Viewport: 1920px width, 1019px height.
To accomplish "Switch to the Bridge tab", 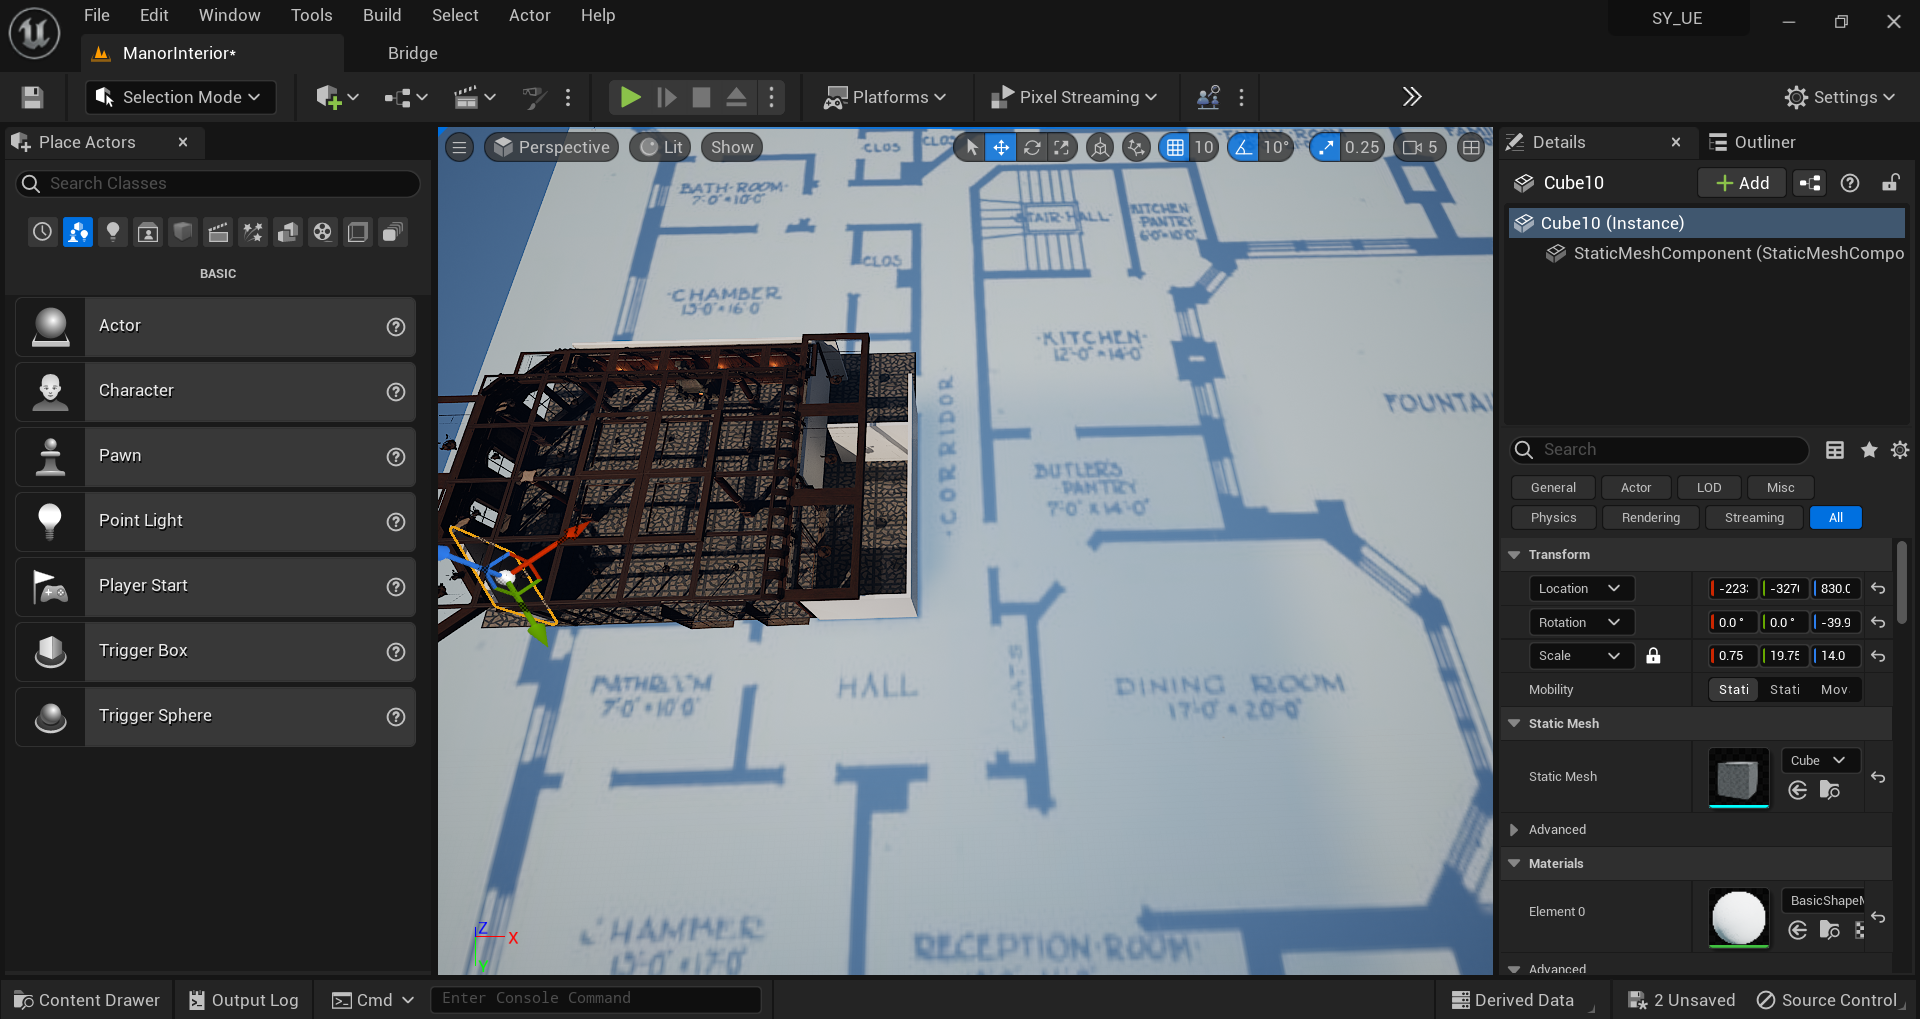I will [413, 53].
